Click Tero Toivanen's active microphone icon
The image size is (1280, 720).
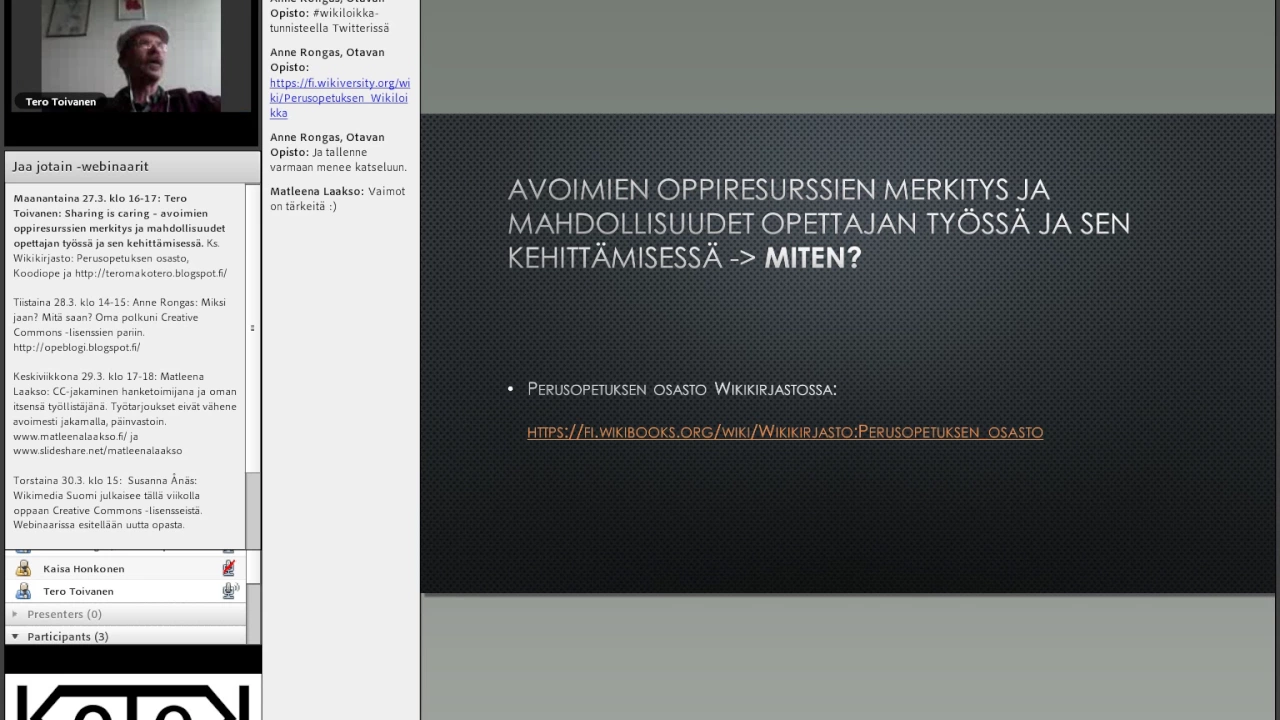coord(230,591)
